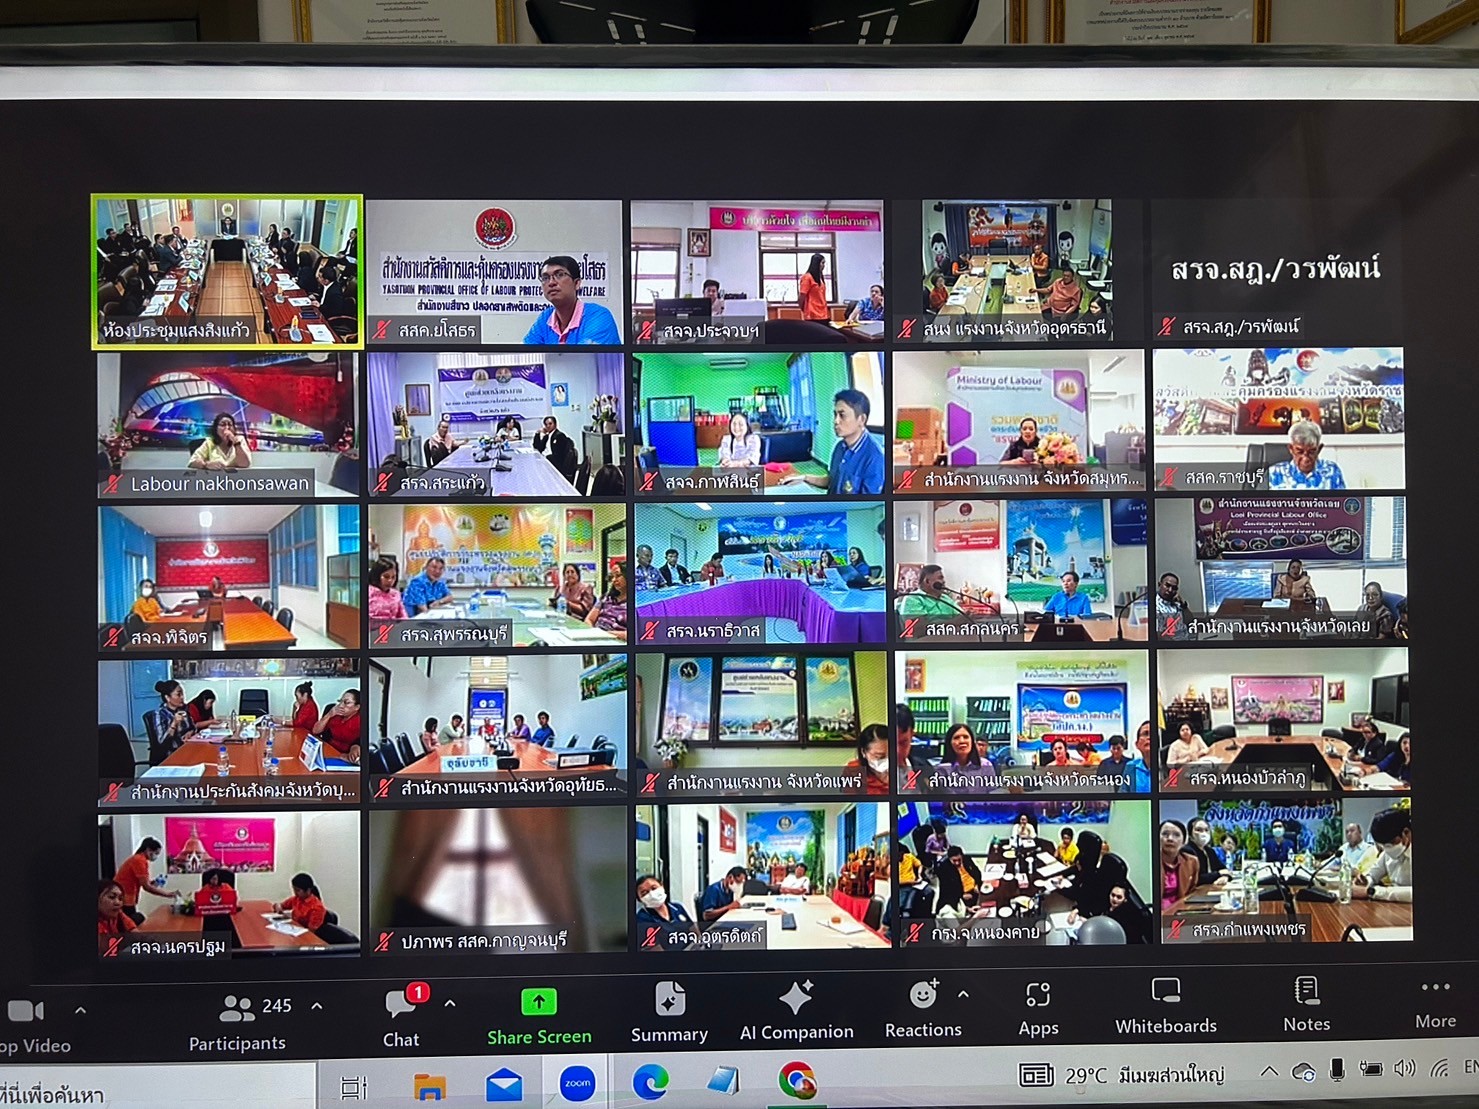1479x1109 pixels.
Task: Launch AI Companion
Action: (x=796, y=1011)
